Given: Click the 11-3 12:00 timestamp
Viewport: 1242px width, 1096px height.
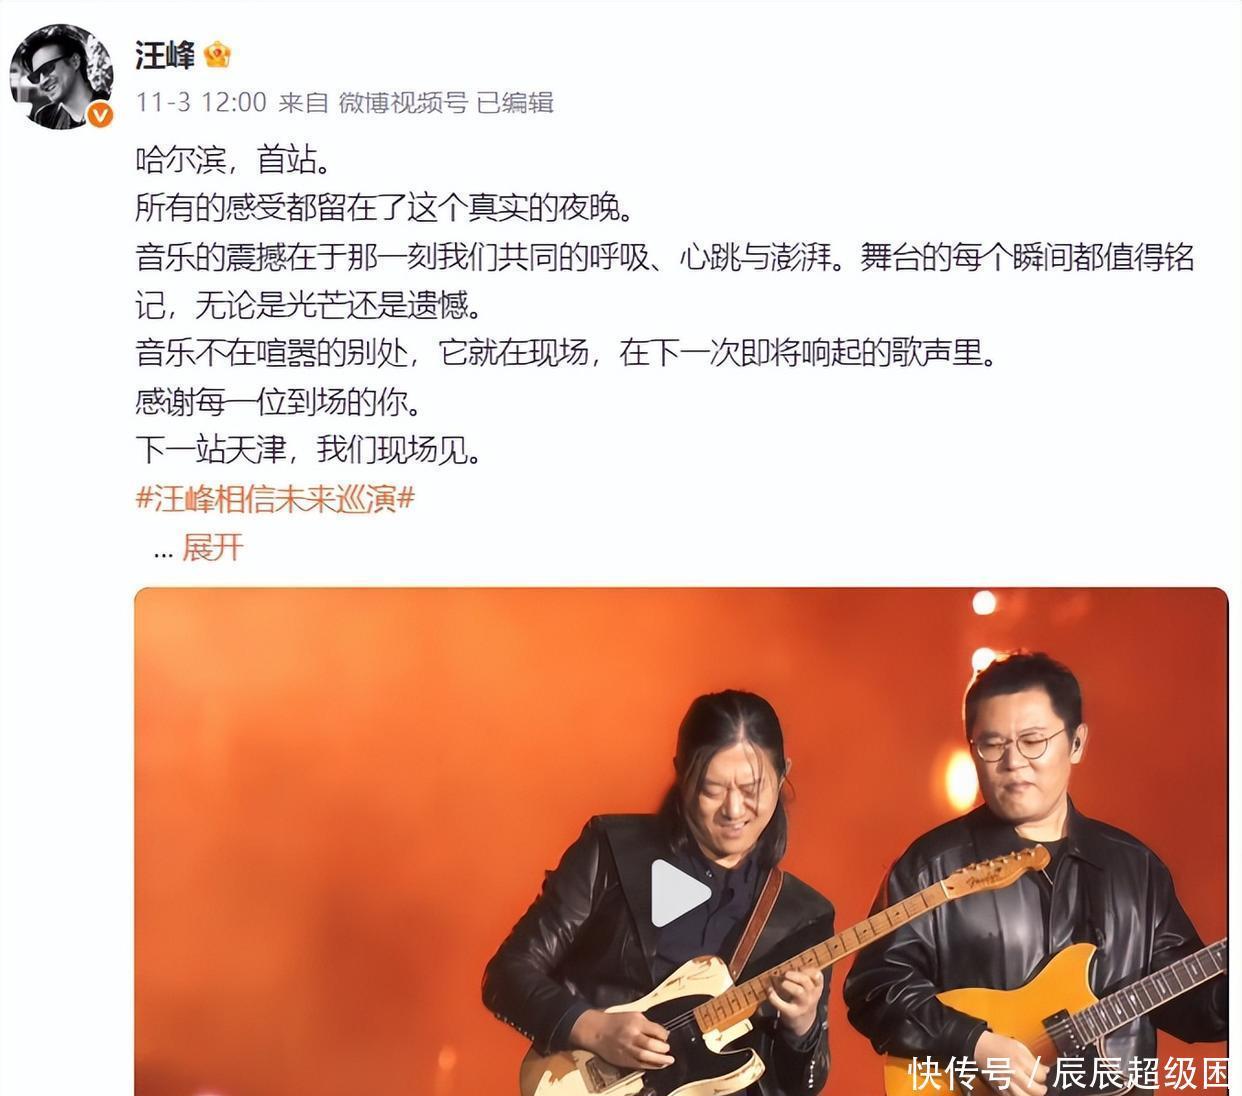Looking at the screenshot, I should coord(201,102).
